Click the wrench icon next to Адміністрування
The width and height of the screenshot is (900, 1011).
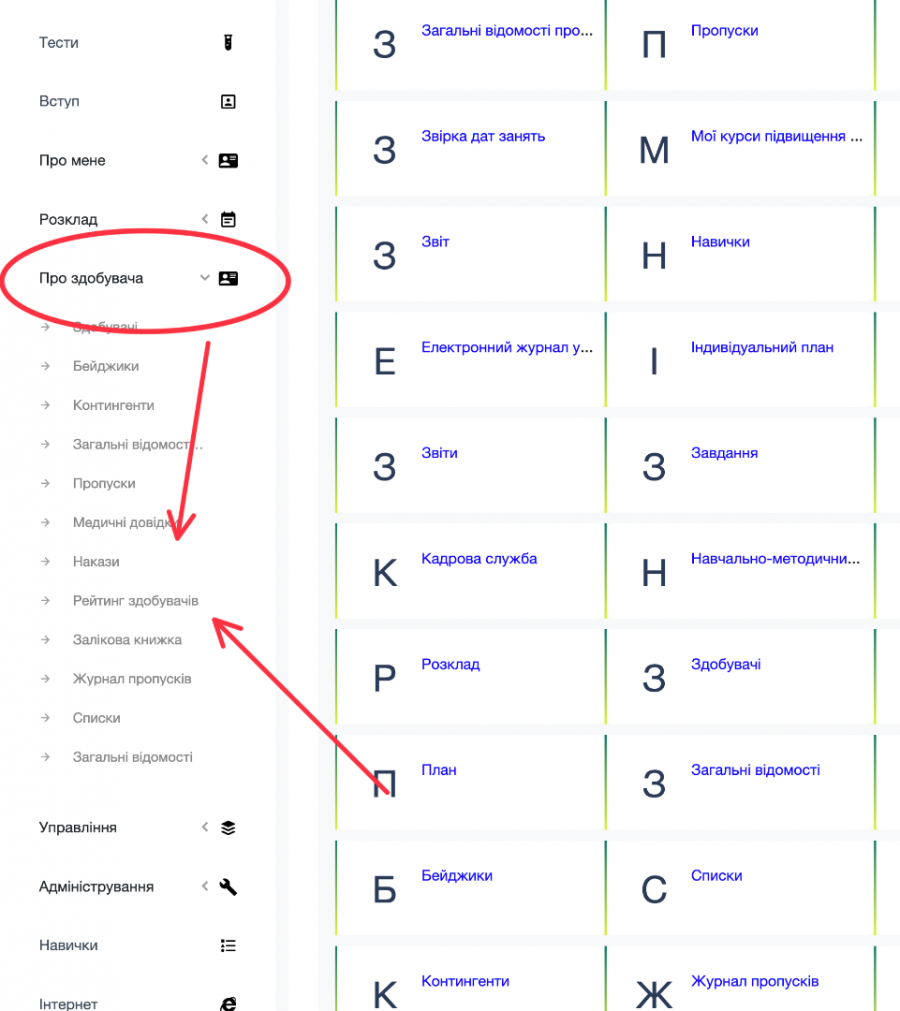[228, 886]
